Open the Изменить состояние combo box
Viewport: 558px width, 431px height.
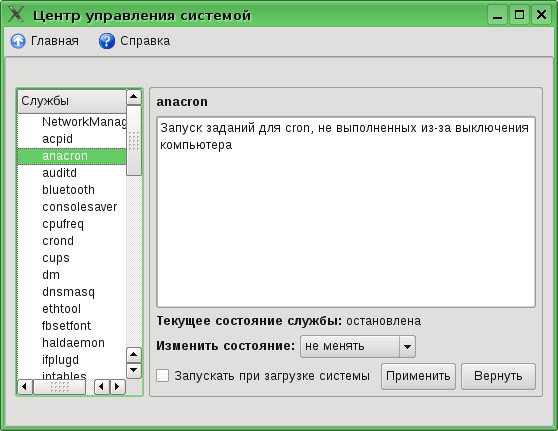358,346
